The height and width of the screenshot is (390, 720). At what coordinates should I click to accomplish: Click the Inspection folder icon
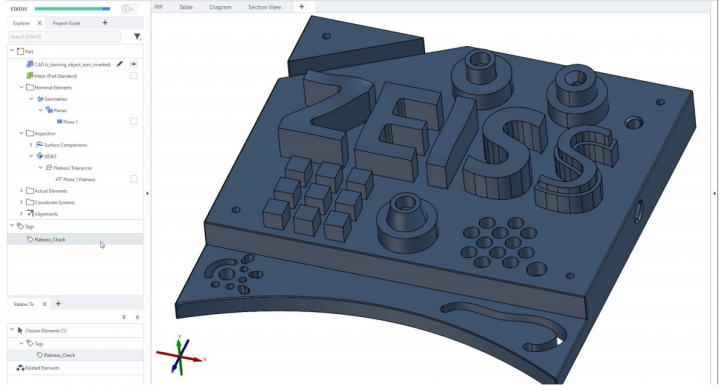tap(30, 133)
